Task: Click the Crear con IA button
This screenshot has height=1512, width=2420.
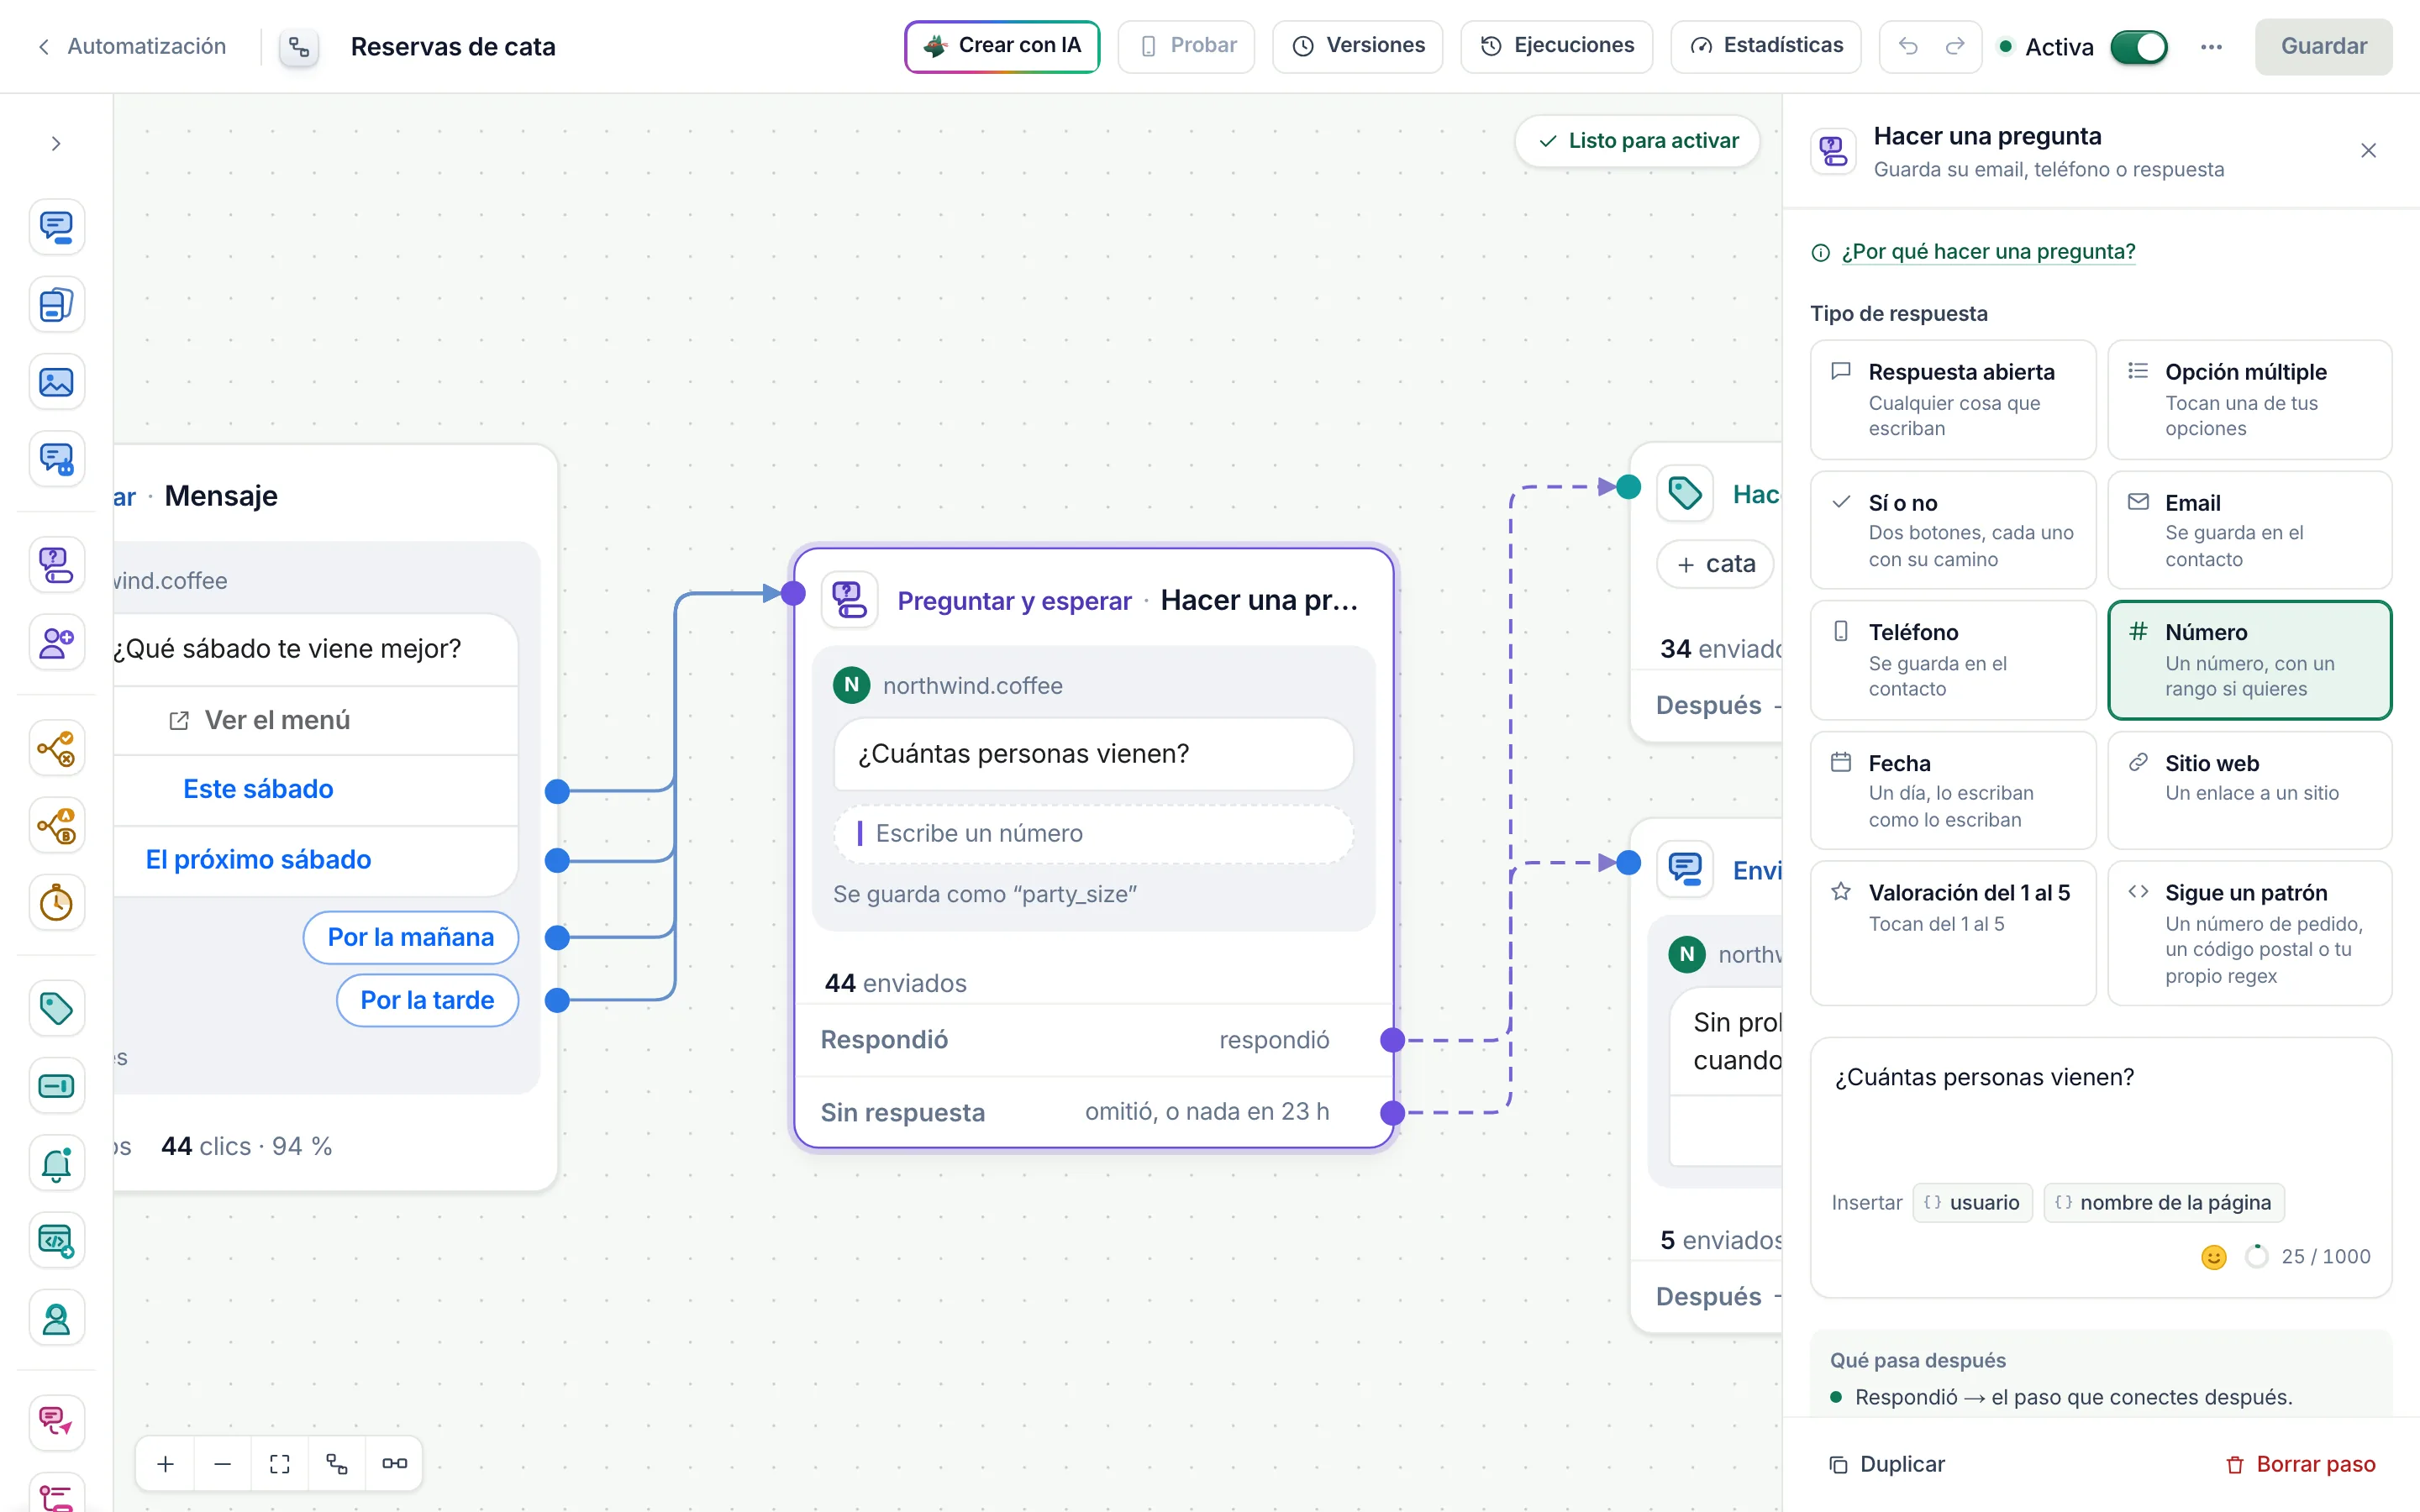Action: 1002,46
